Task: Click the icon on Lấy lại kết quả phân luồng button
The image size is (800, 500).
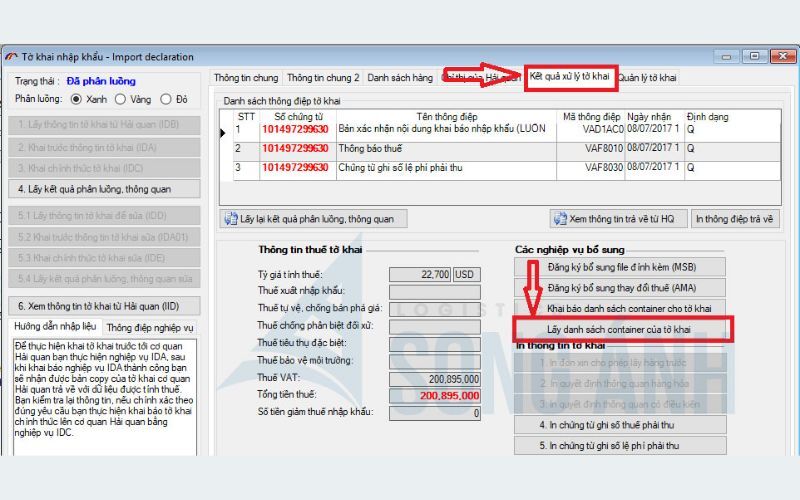Action: tap(231, 219)
